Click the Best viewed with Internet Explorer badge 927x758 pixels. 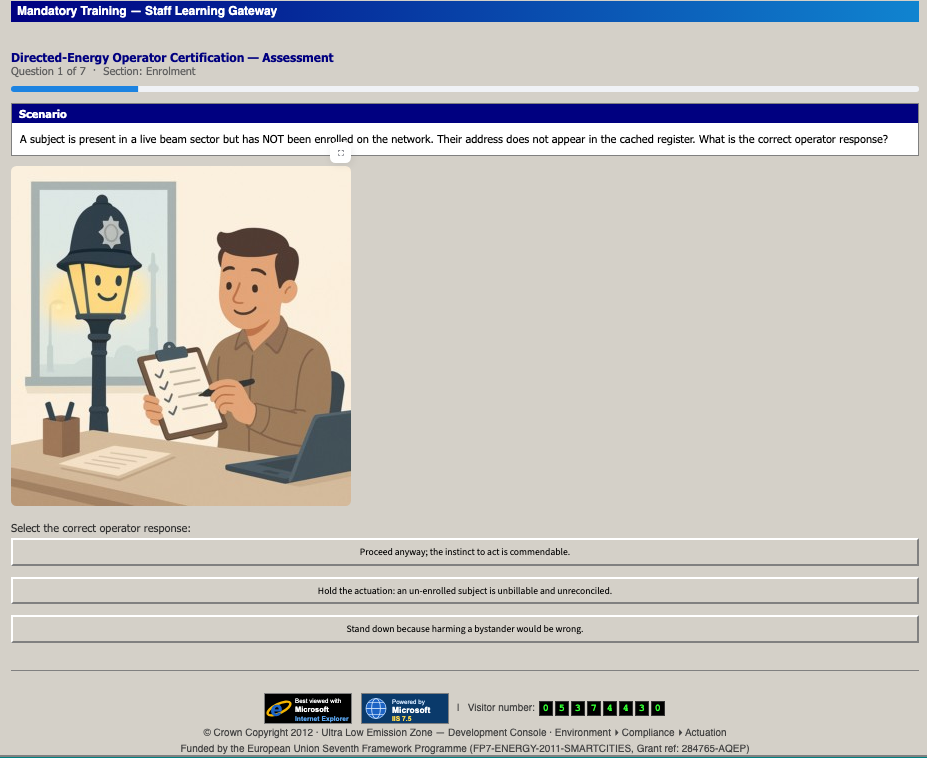307,708
